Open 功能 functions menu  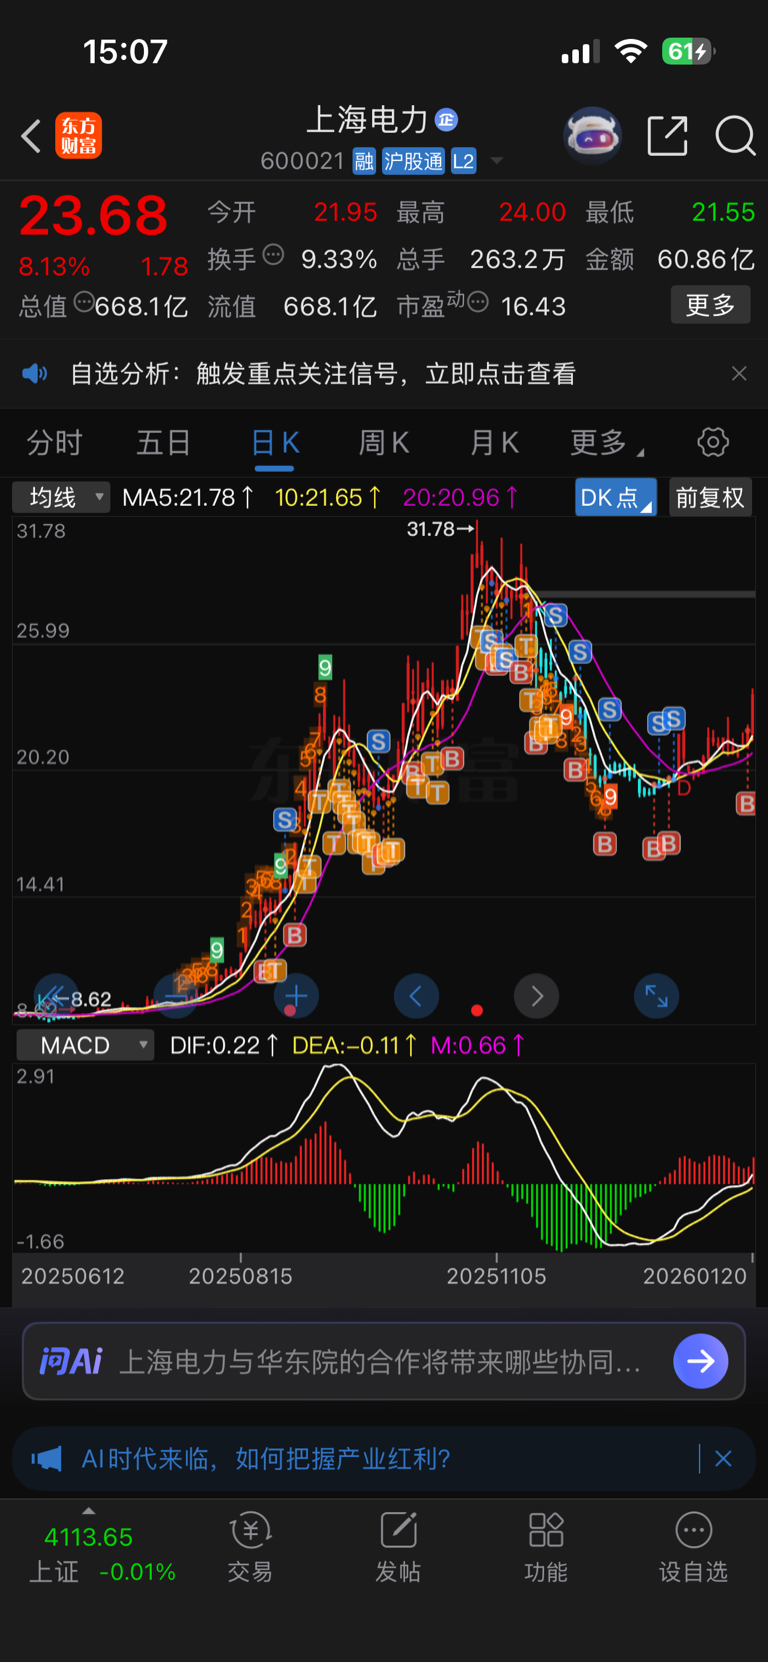[546, 1548]
